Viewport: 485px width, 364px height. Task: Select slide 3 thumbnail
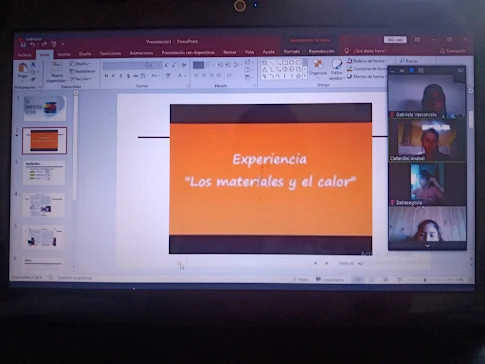coord(44,173)
